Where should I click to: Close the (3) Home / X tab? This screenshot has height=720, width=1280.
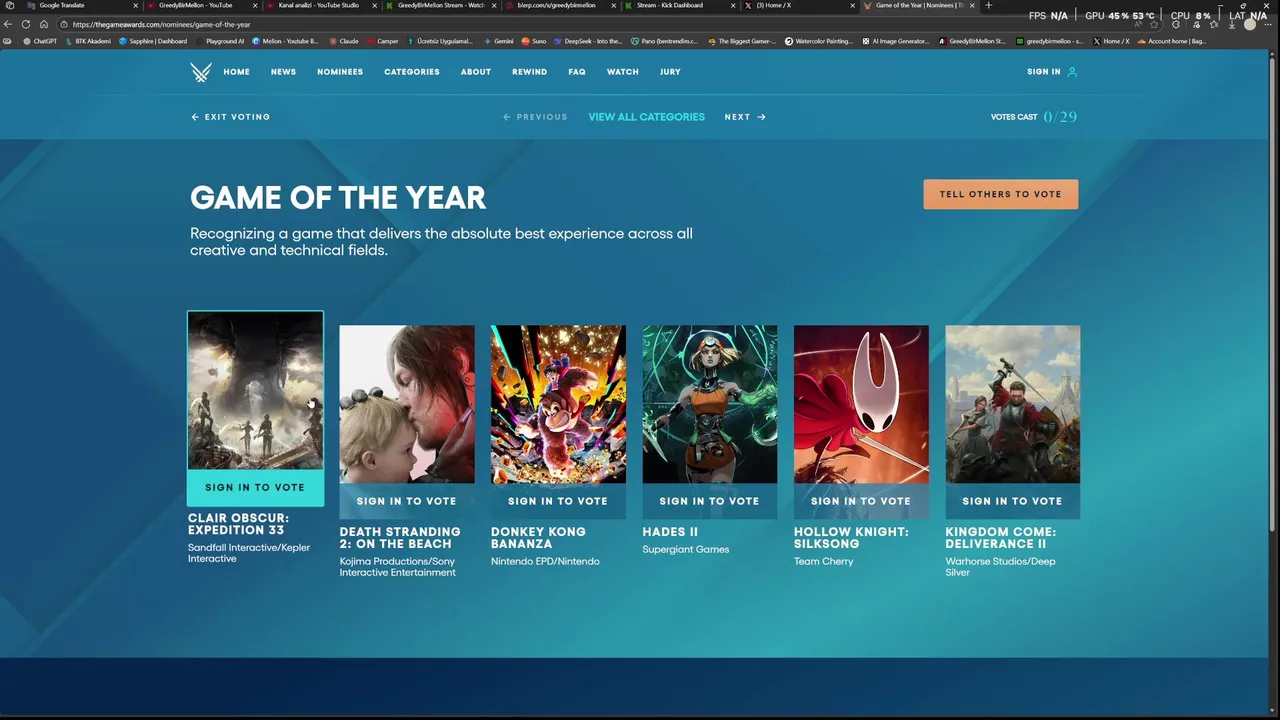pyautogui.click(x=853, y=5)
